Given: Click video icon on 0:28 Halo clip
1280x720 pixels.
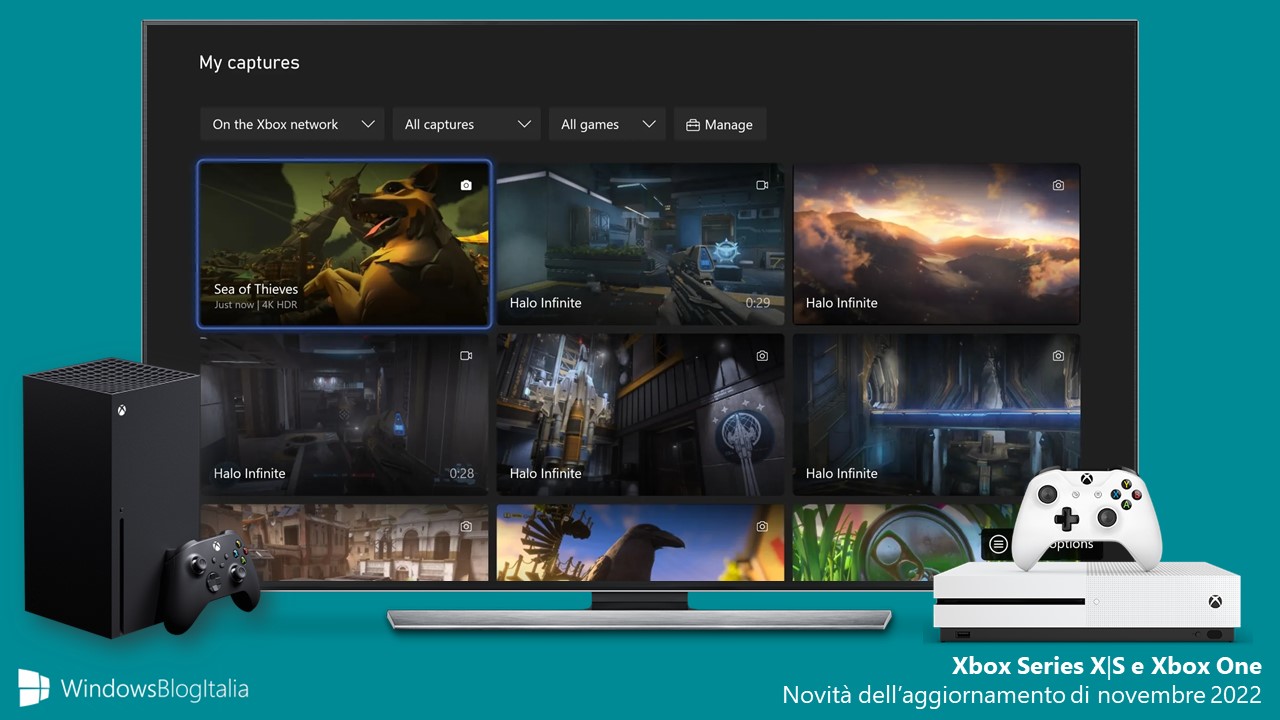Looking at the screenshot, I should (466, 356).
